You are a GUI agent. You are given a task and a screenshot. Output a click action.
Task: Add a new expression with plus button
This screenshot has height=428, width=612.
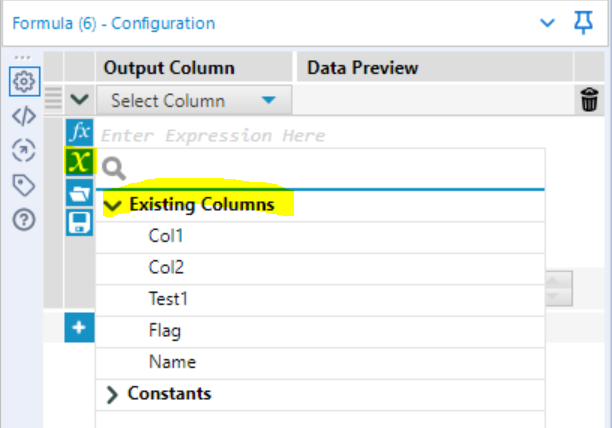tap(79, 327)
